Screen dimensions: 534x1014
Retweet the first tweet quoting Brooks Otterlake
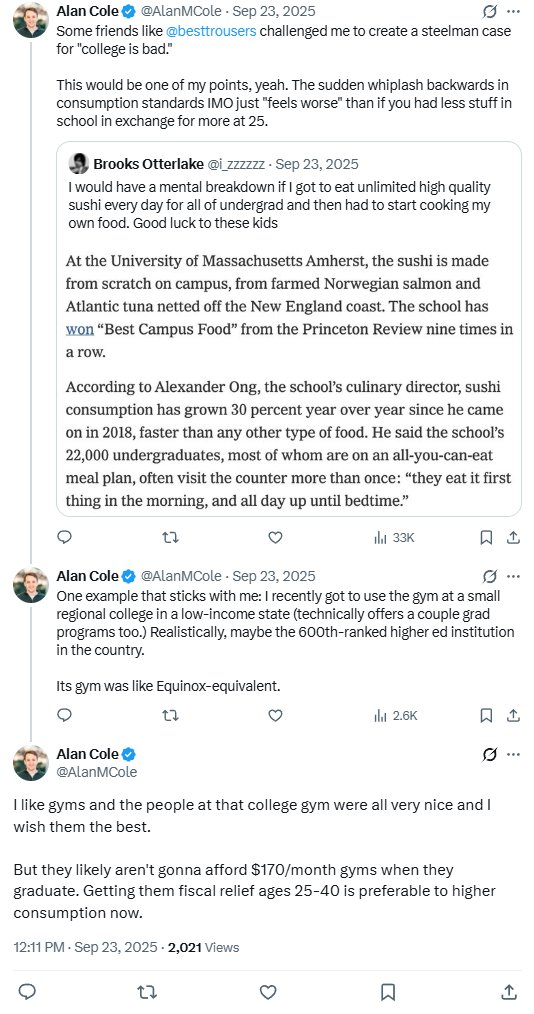pyautogui.click(x=170, y=537)
